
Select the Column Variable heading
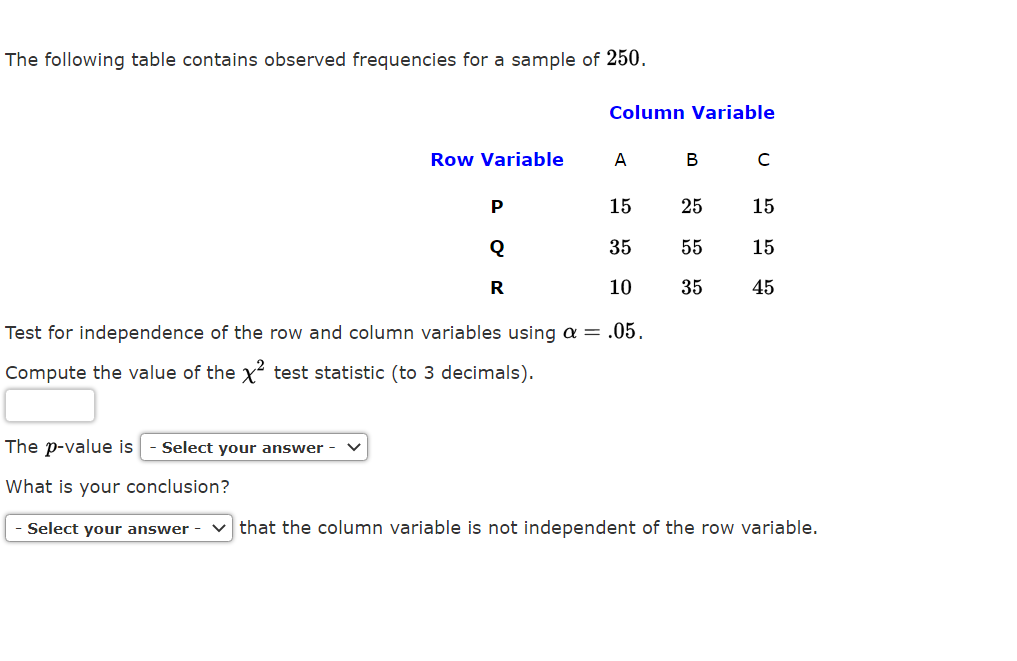point(691,112)
